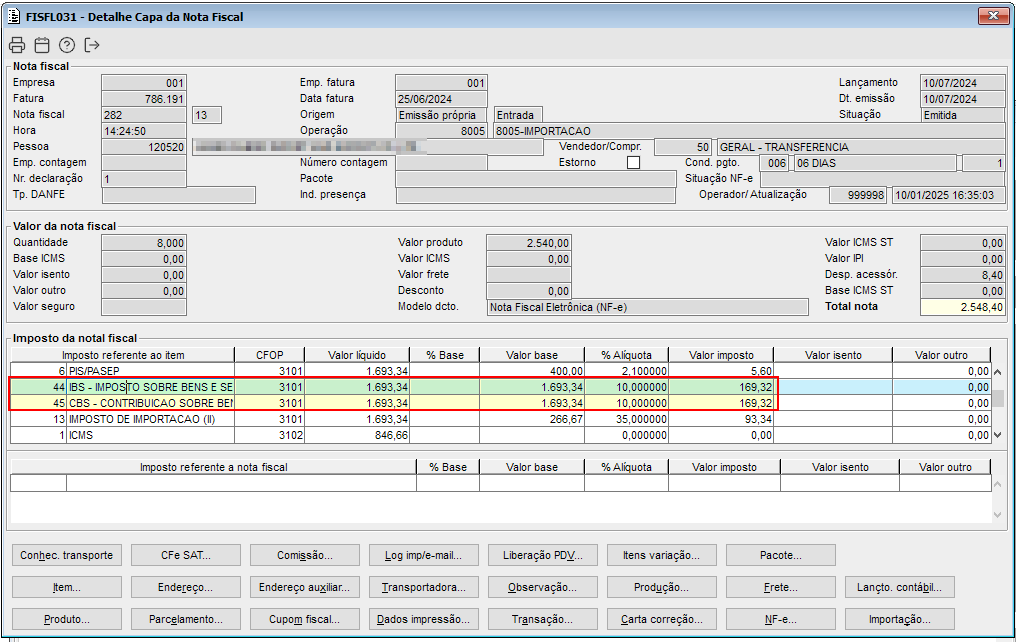Click the Nota fiscal field 282

point(144,115)
